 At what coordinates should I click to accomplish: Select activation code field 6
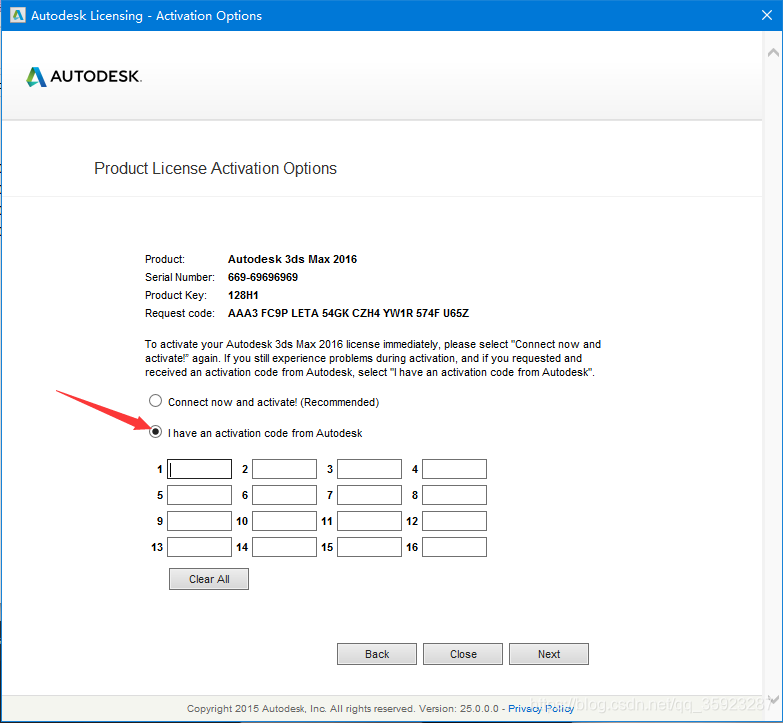[284, 495]
